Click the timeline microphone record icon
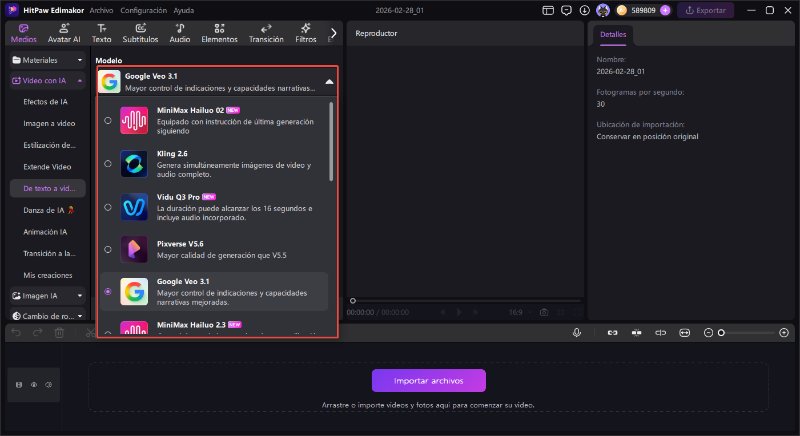Viewport: 800px width, 436px height. (x=577, y=332)
